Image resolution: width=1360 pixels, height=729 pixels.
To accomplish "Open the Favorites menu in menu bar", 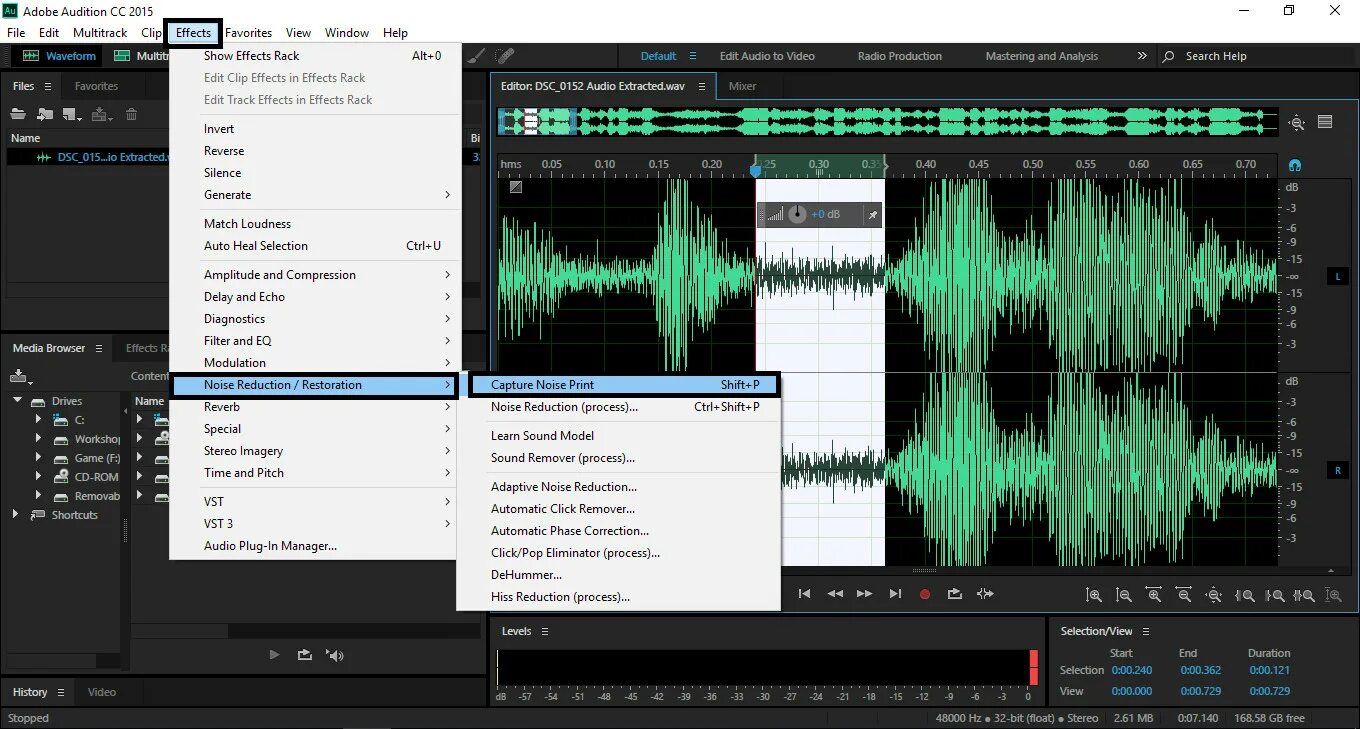I will (248, 33).
